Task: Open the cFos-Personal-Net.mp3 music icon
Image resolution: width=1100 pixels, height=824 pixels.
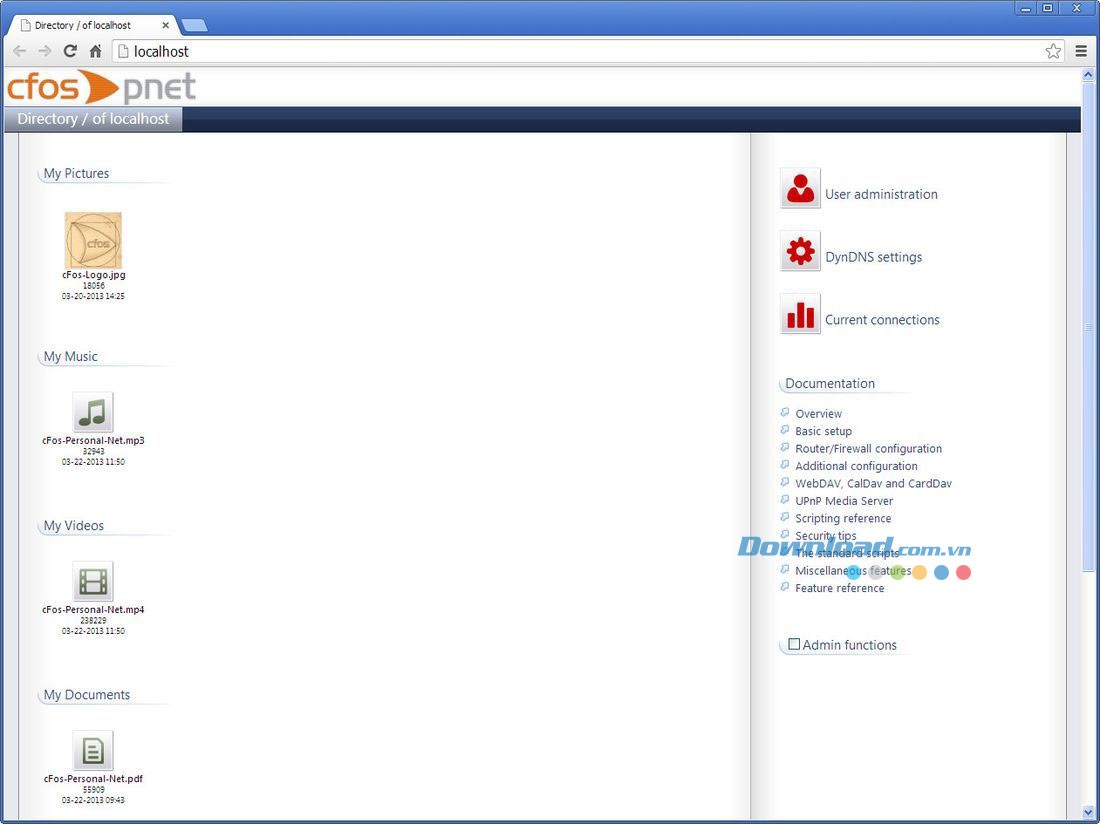Action: tap(93, 412)
